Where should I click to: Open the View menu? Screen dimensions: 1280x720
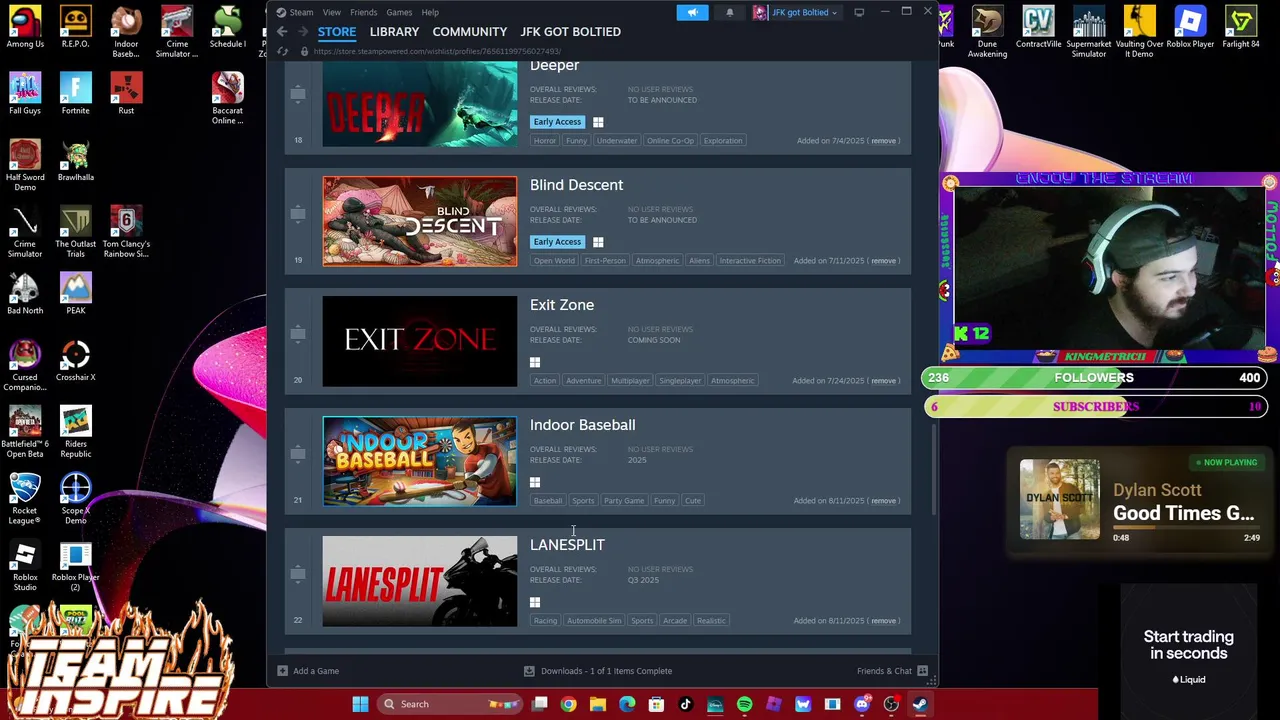[x=331, y=12]
